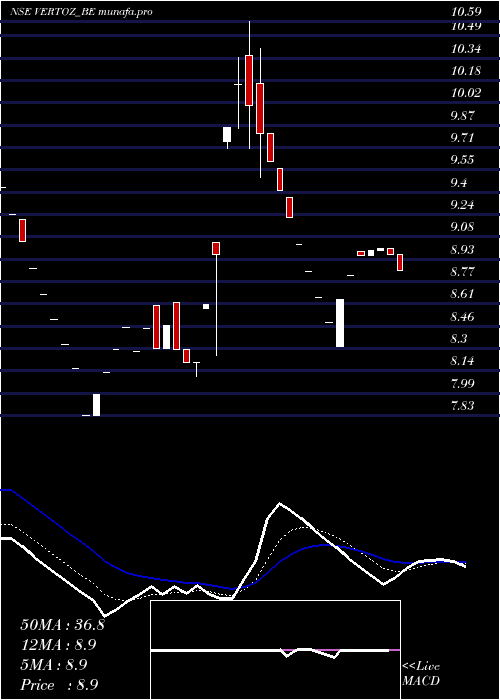Click the tallest red candlestick at the peak
Viewport: 500px width, 700px height.
click(x=249, y=80)
